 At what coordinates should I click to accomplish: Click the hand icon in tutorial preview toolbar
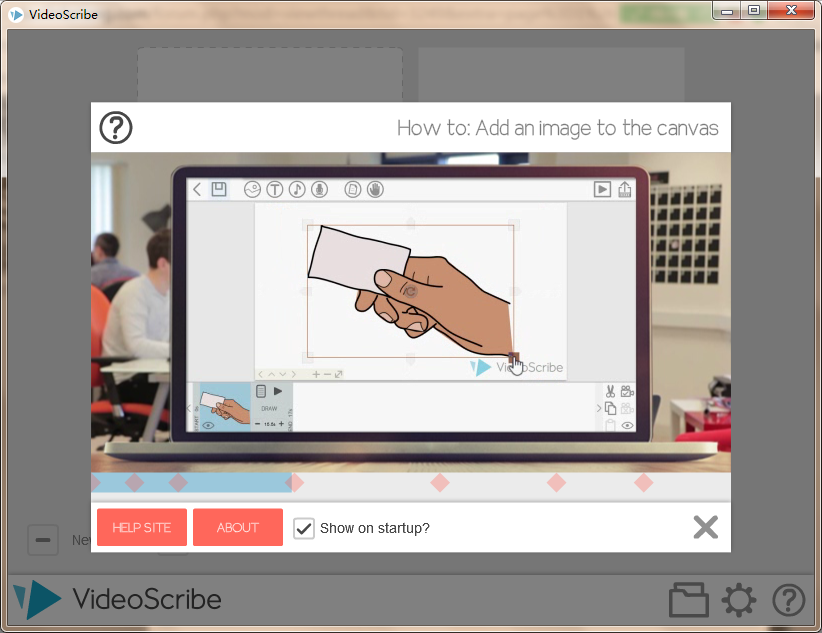click(375, 189)
